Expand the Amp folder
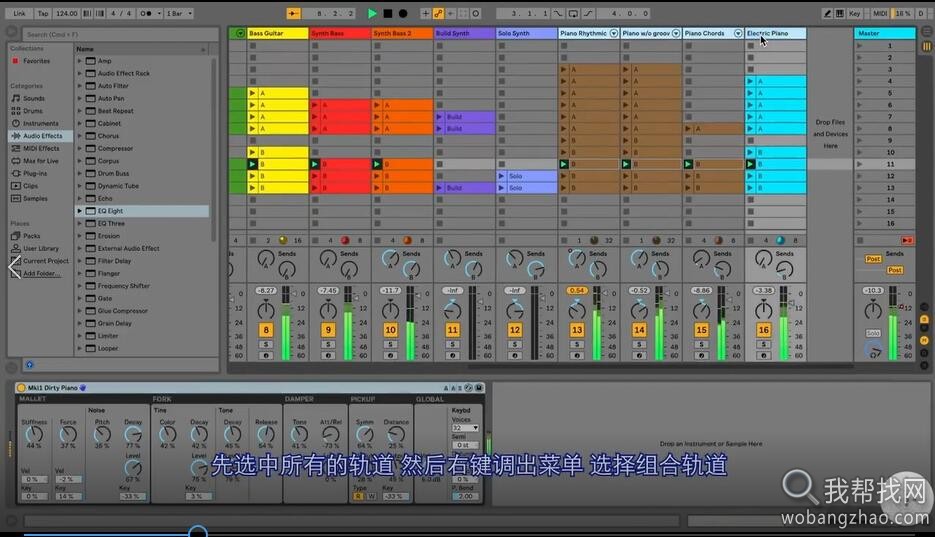This screenshot has height=537, width=935. (x=79, y=61)
